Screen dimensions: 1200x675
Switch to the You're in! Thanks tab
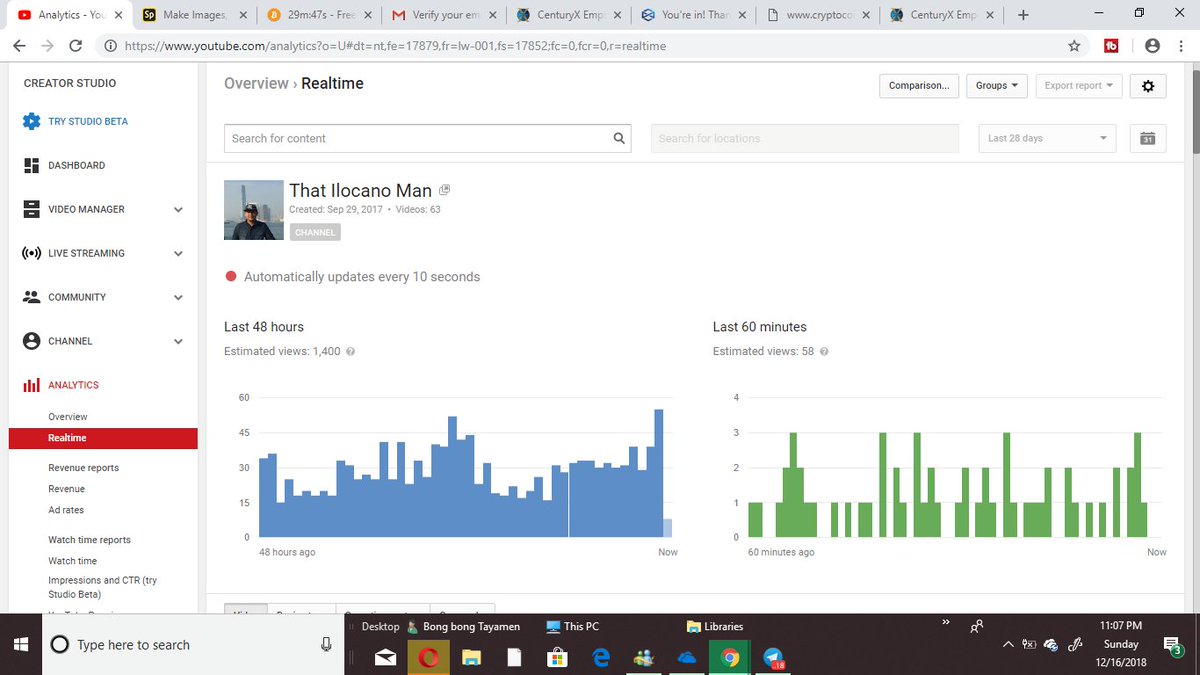pyautogui.click(x=694, y=15)
